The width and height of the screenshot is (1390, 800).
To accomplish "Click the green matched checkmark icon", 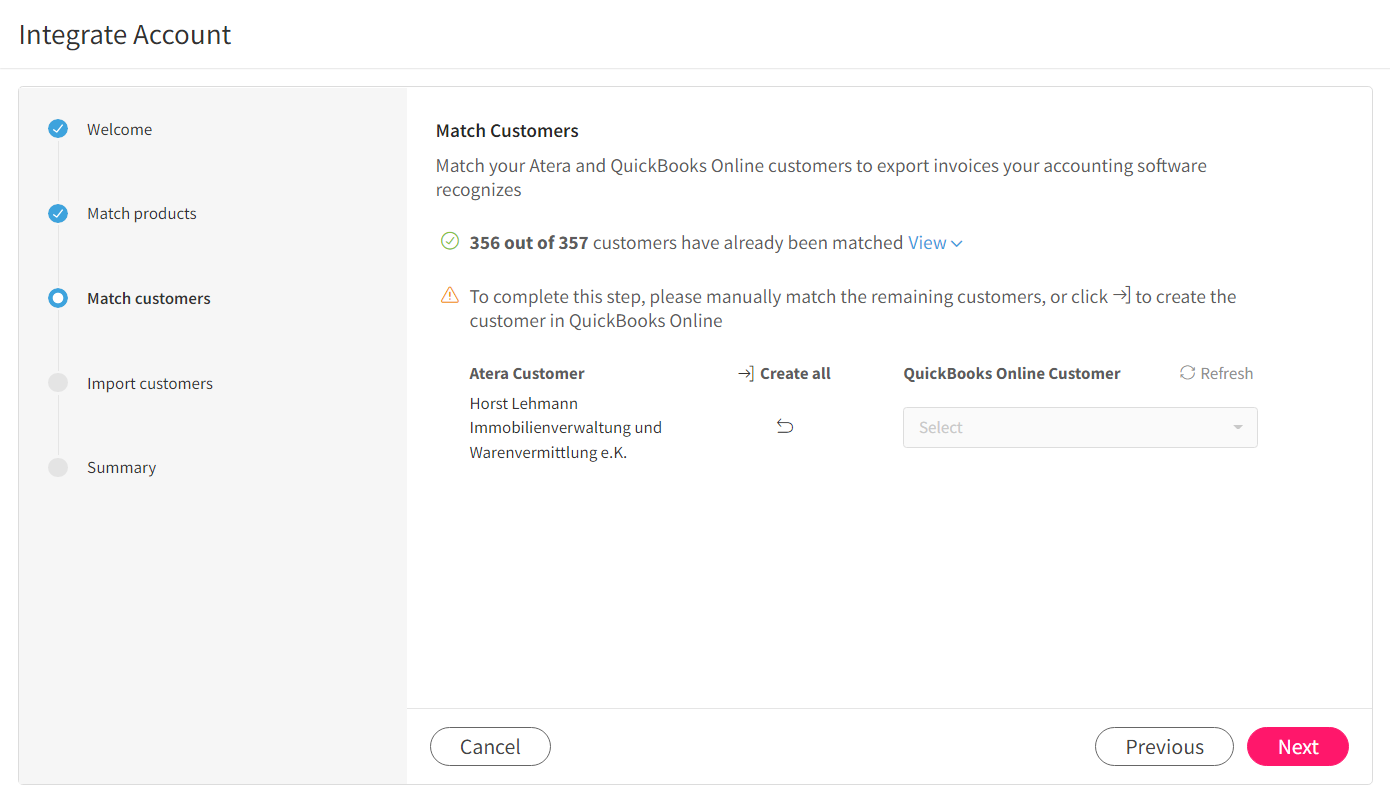I will 450,241.
